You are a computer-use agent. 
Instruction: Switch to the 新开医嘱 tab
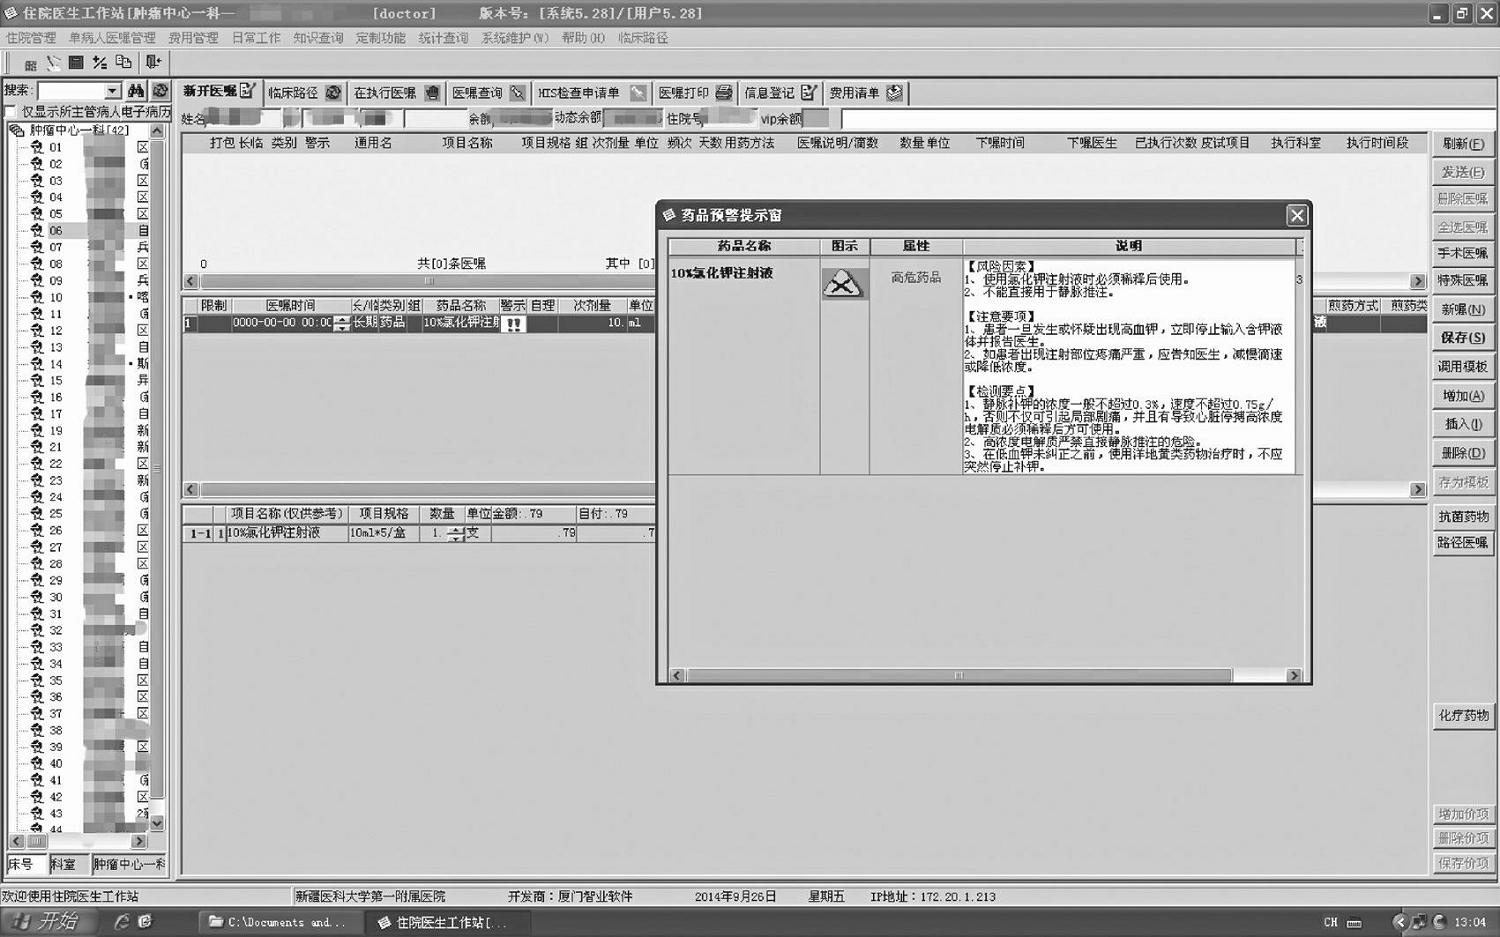tap(219, 92)
